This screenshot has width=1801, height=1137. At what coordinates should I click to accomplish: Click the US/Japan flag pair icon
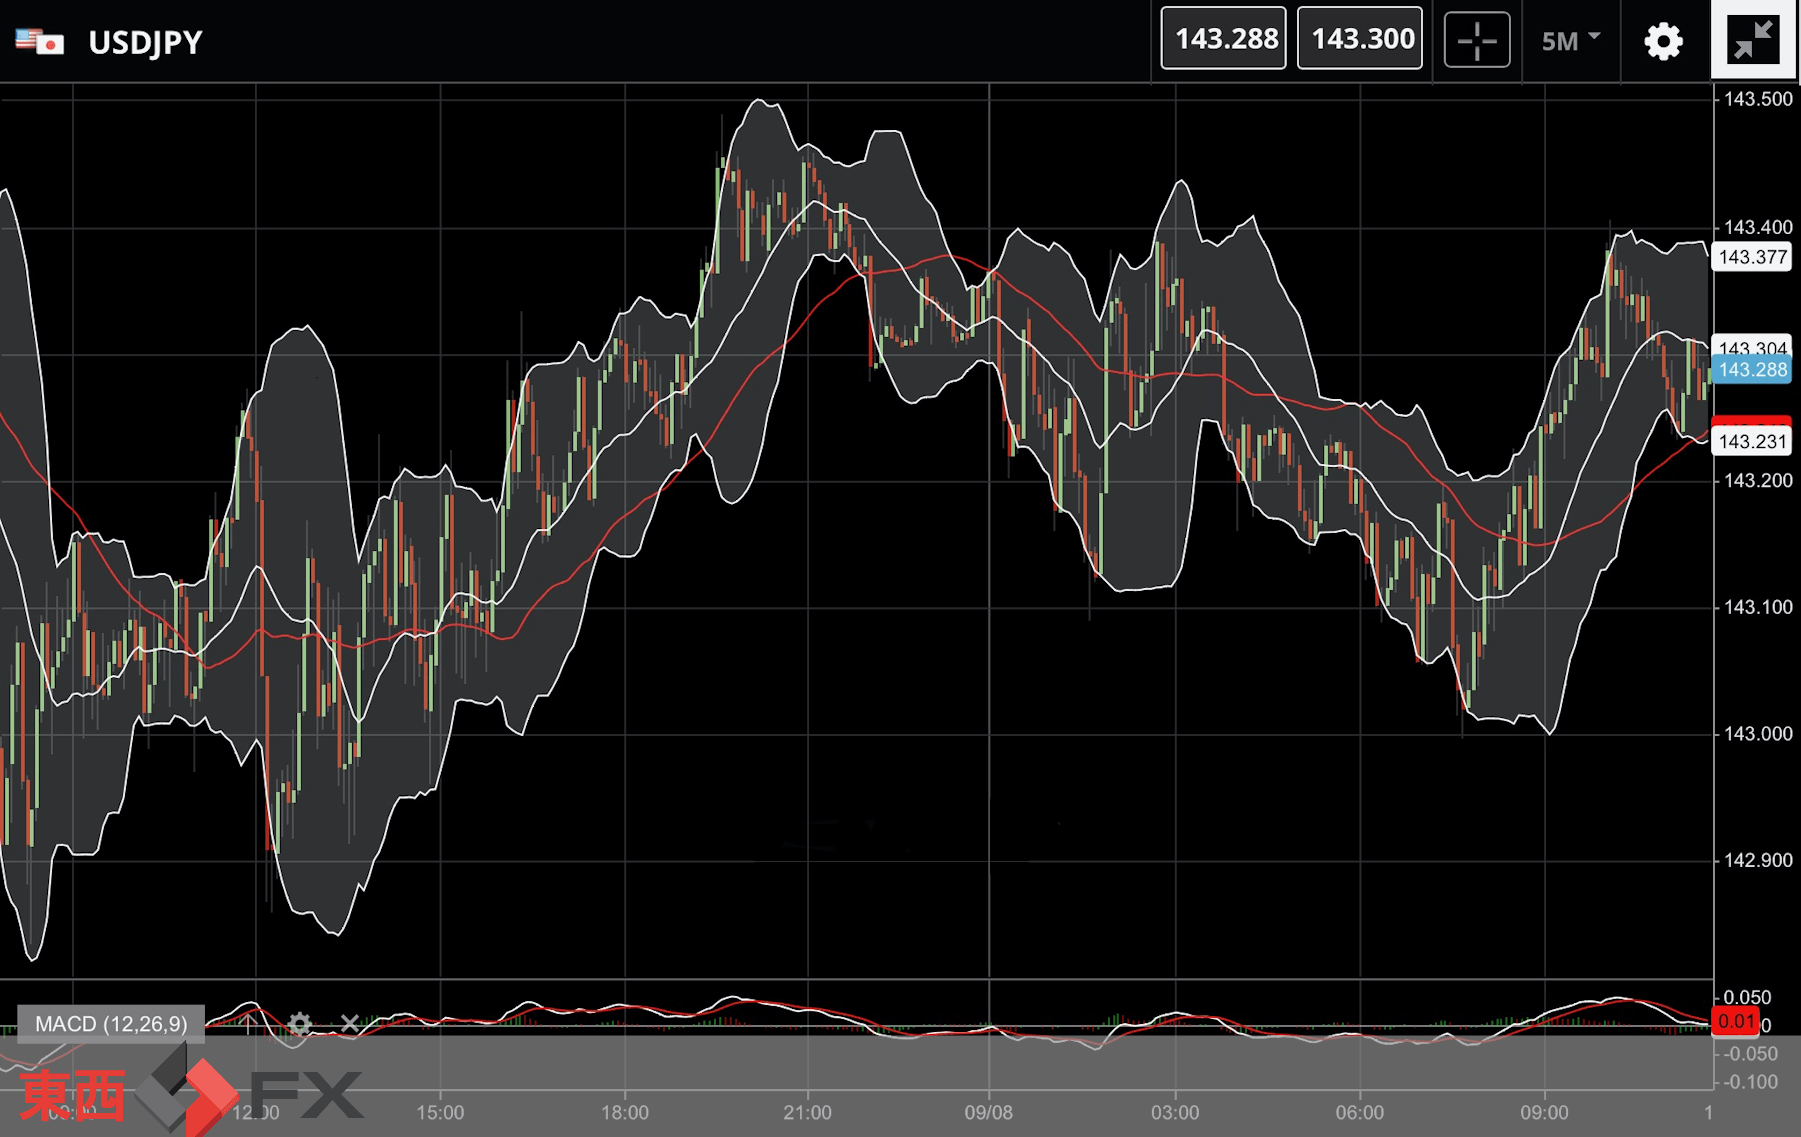pos(40,42)
